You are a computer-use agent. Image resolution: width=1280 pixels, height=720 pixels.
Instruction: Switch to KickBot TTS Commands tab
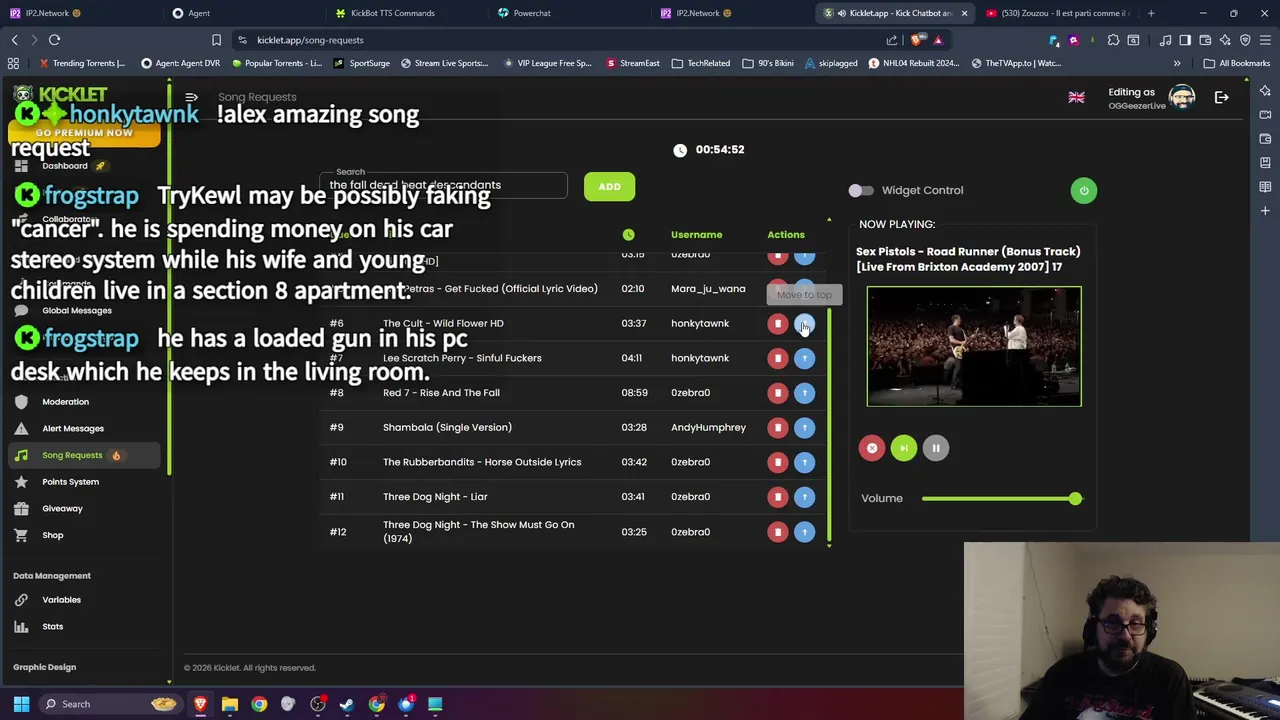pos(392,13)
